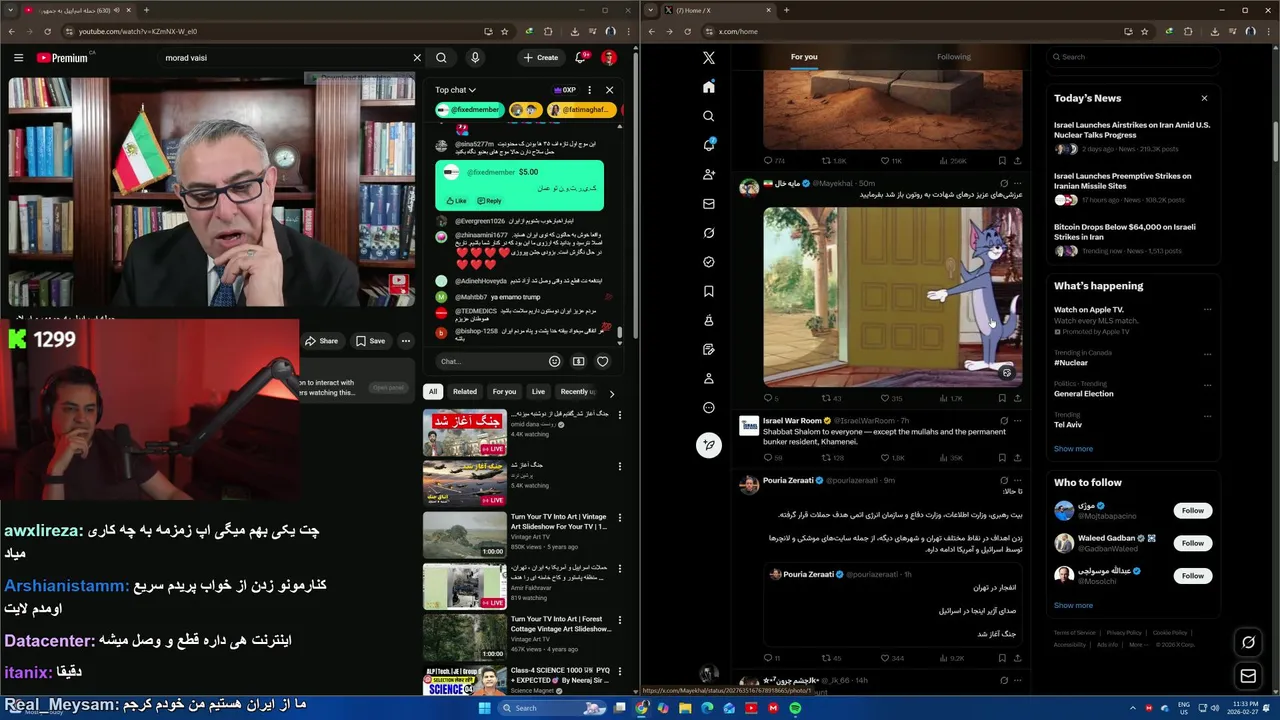The image size is (1280, 720).
Task: Open Windows Start menu
Action: coord(485,708)
